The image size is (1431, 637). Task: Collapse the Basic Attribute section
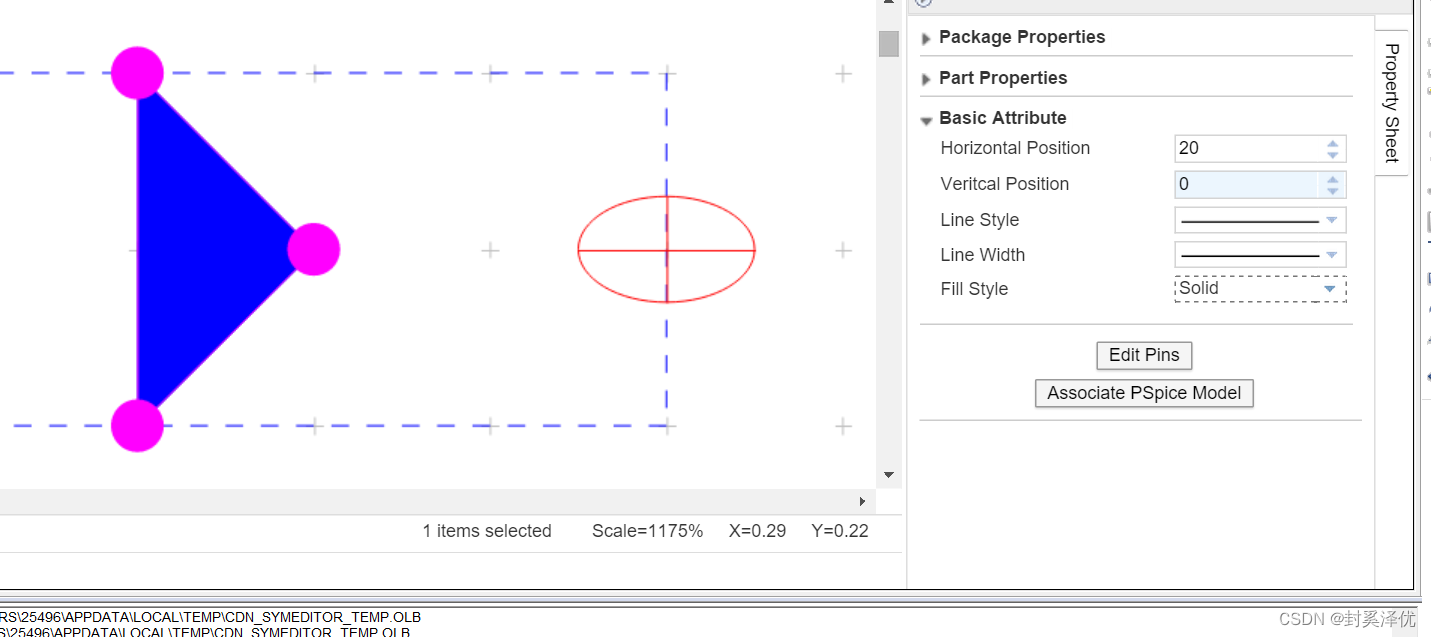tap(926, 120)
